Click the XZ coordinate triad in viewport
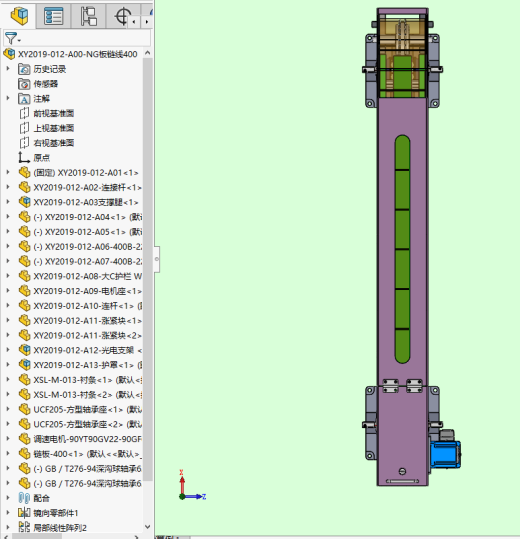This screenshot has height=539, width=520. [192, 485]
